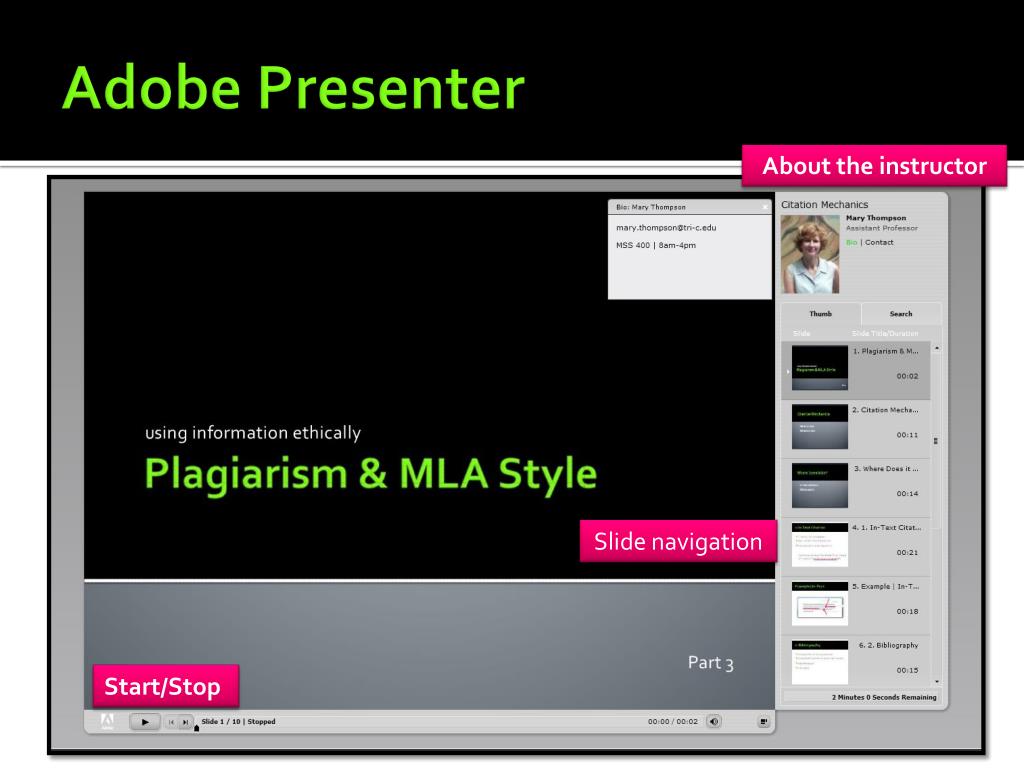Click the slide list scrollbar handle
The width and height of the screenshot is (1024, 768).
(x=936, y=441)
